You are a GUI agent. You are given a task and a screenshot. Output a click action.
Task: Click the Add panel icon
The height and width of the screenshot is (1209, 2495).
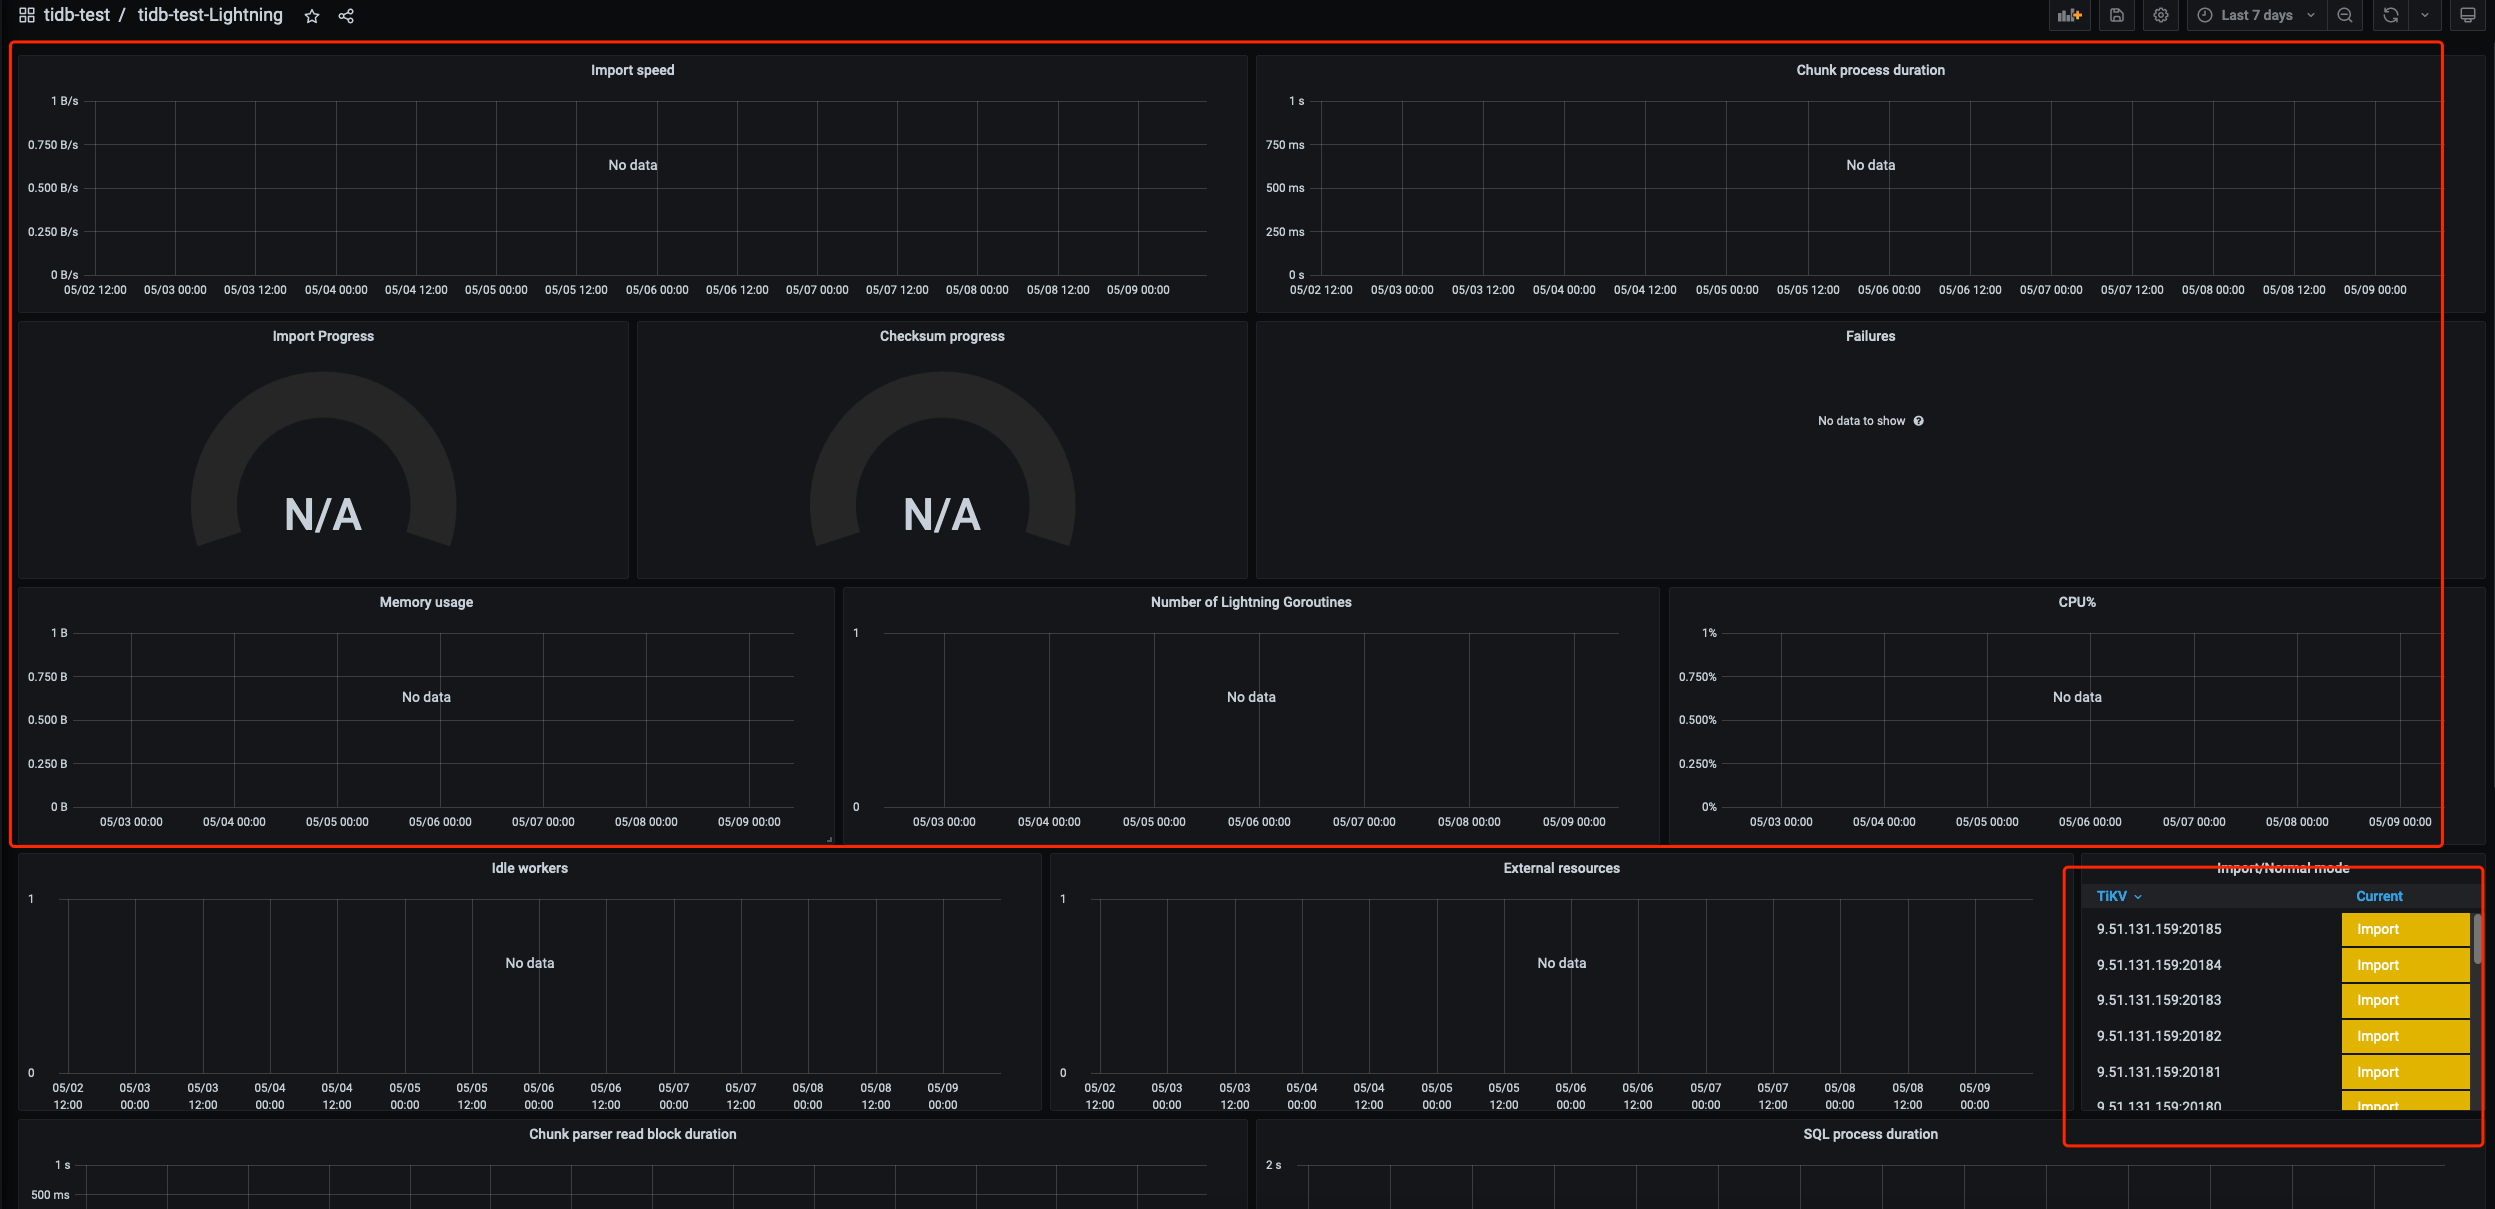pos(2069,15)
